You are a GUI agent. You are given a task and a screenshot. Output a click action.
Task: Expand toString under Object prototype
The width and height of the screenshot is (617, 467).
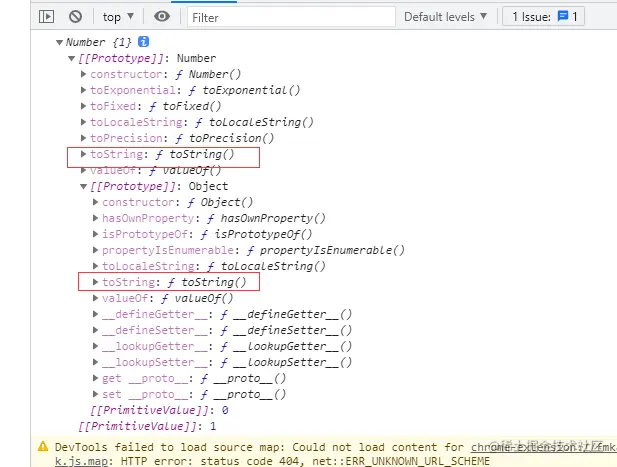coord(95,282)
